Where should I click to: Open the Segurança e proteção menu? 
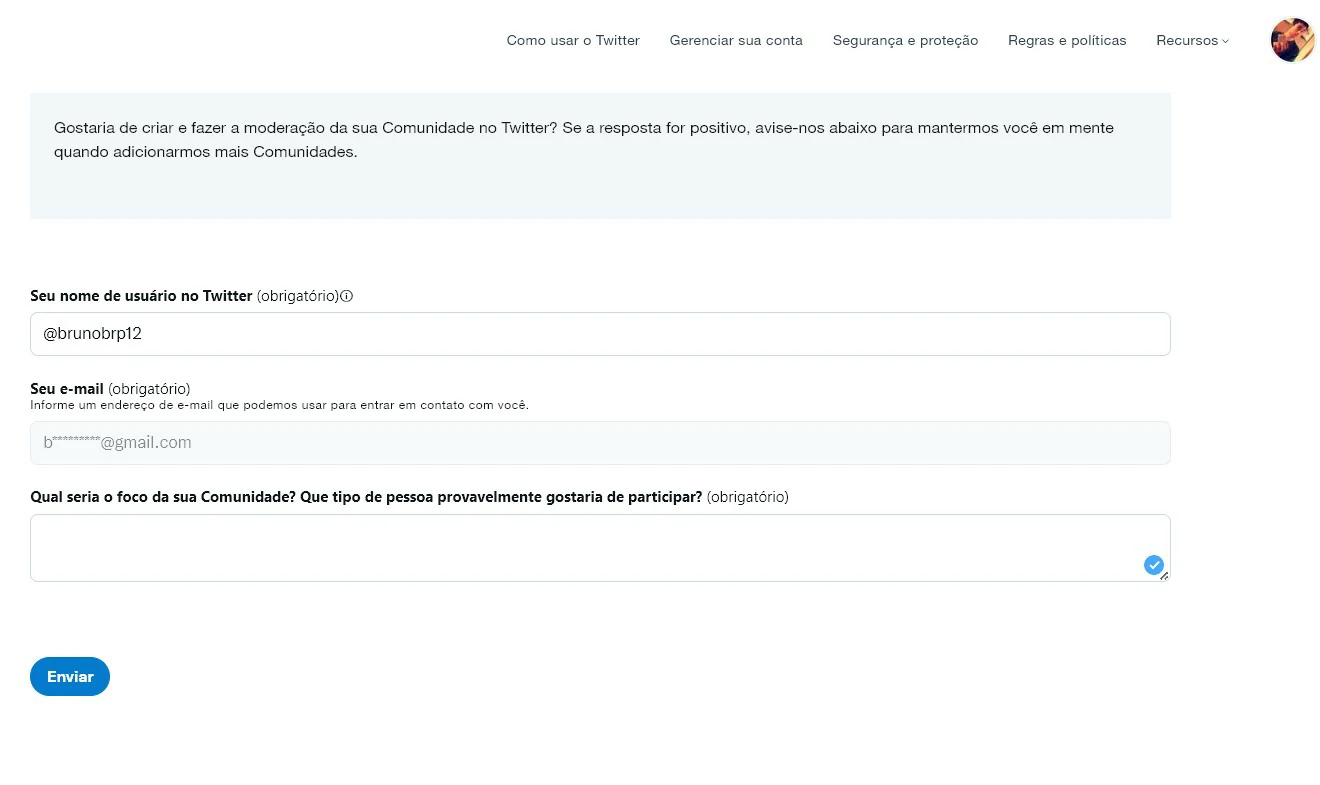tap(905, 41)
